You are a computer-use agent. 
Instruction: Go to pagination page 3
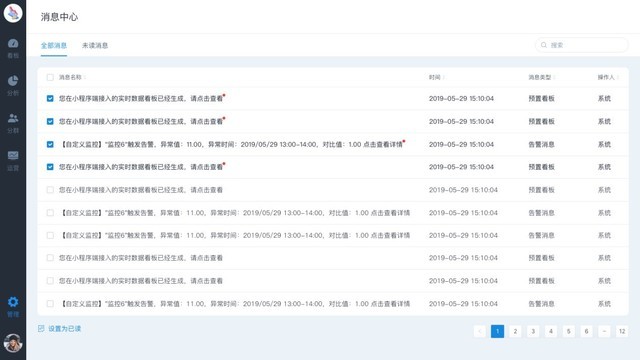click(533, 331)
